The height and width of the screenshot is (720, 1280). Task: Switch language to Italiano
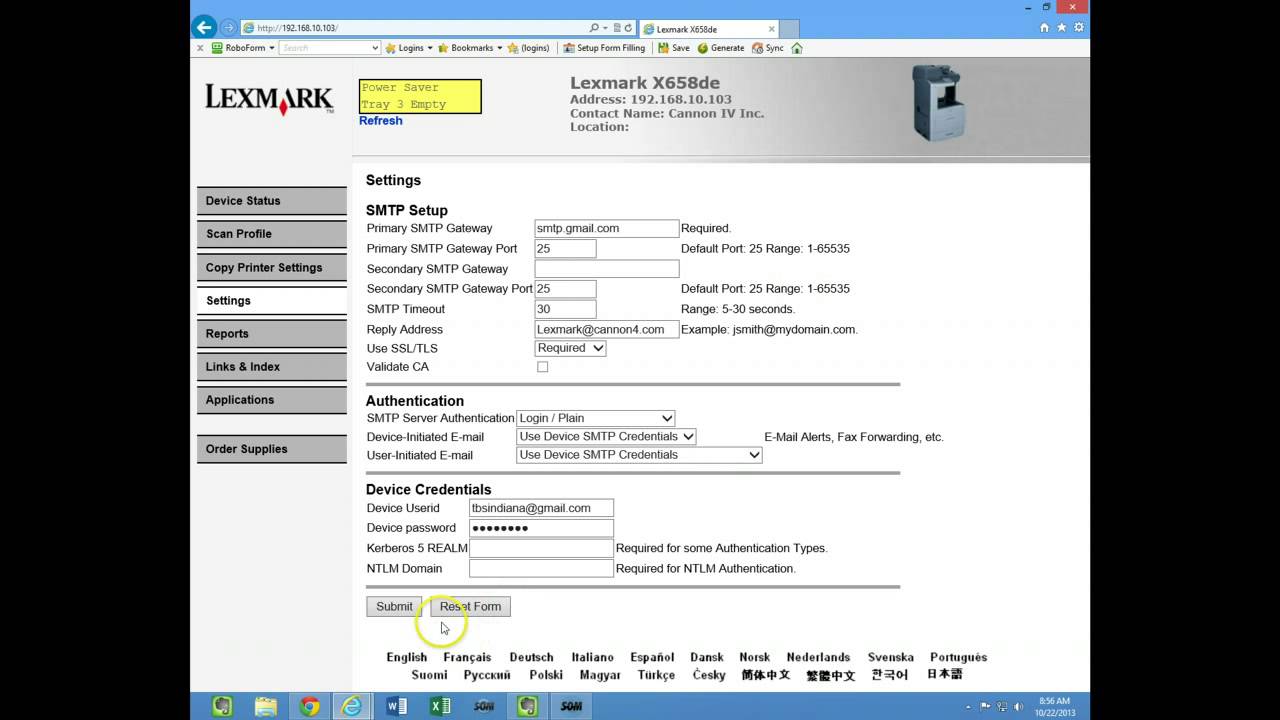pos(592,657)
